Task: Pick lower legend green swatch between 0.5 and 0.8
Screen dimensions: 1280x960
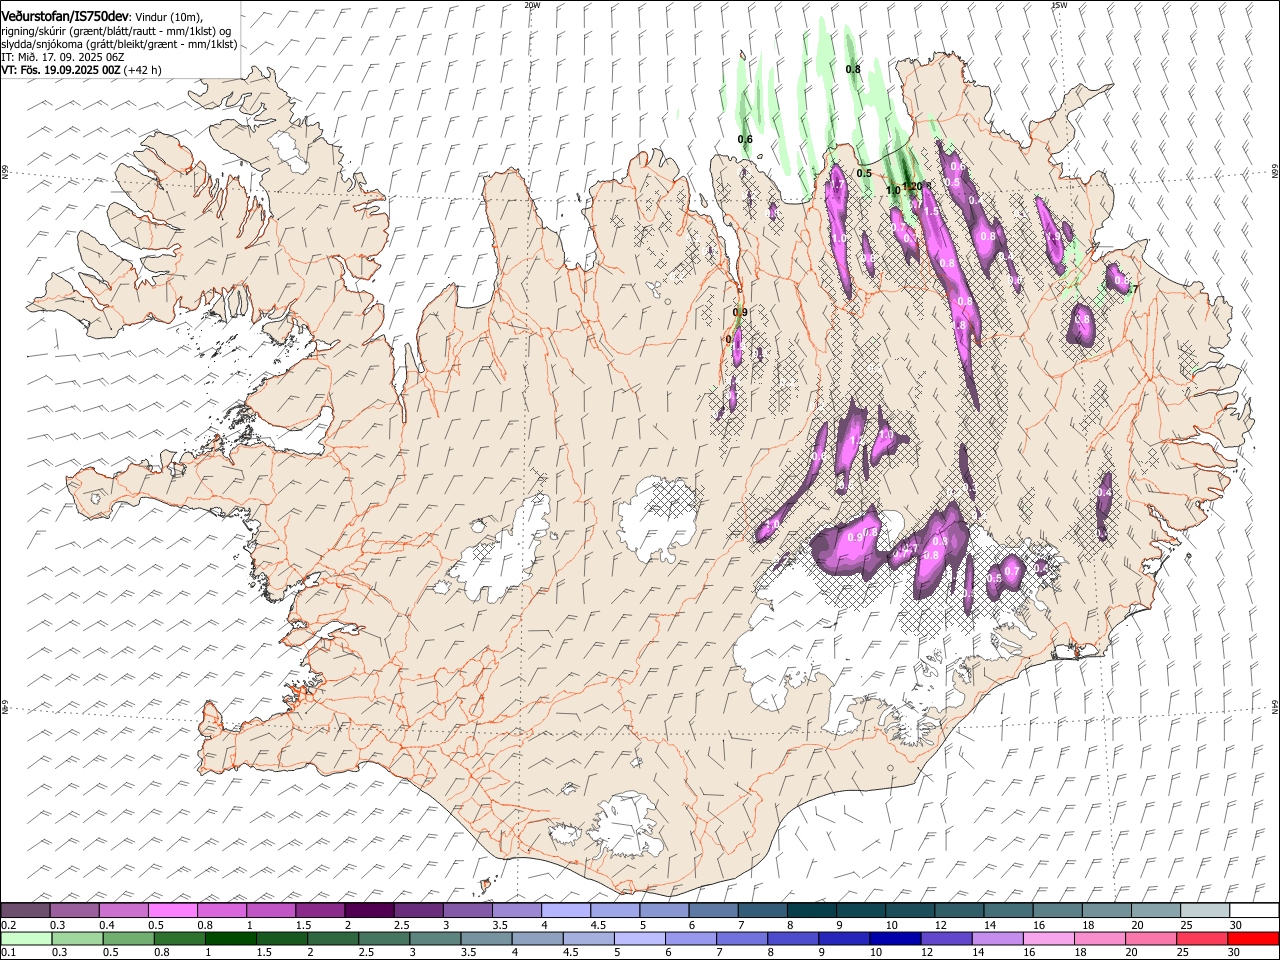Action: tap(128, 939)
